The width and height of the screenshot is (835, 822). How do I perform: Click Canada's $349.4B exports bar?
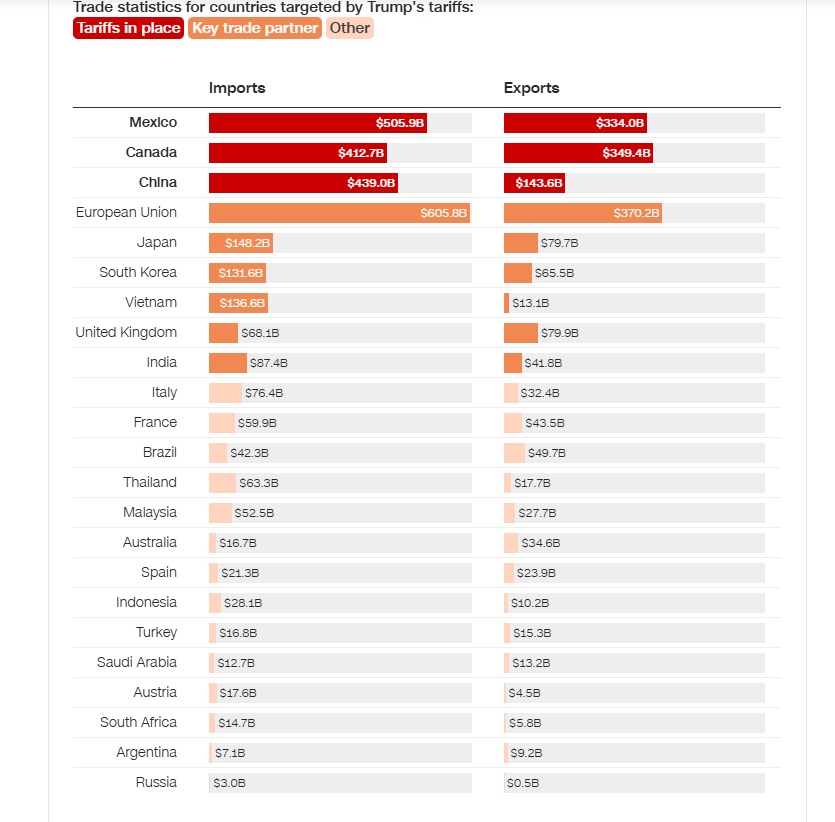click(x=578, y=153)
